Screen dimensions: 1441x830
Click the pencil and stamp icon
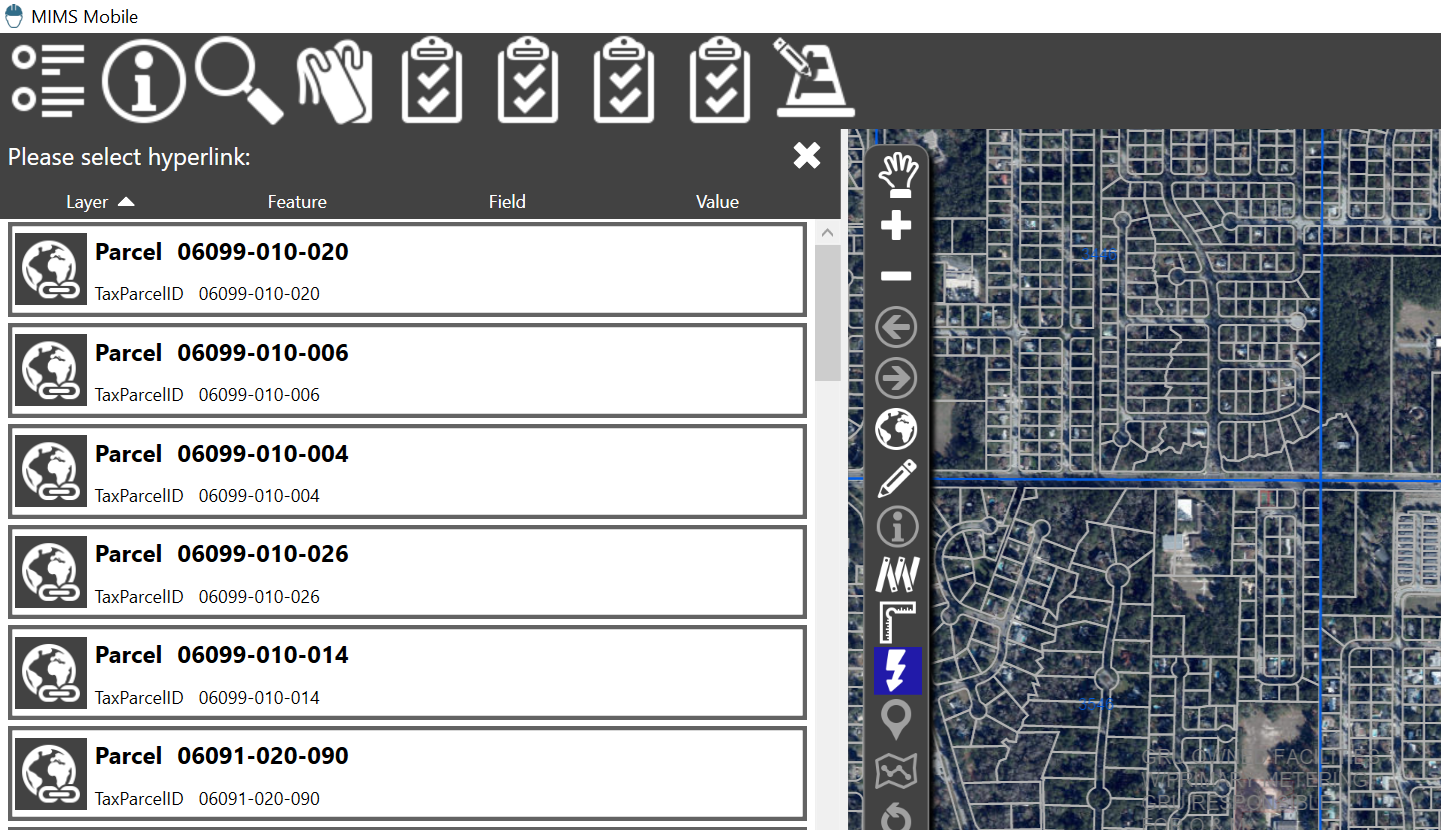click(814, 78)
